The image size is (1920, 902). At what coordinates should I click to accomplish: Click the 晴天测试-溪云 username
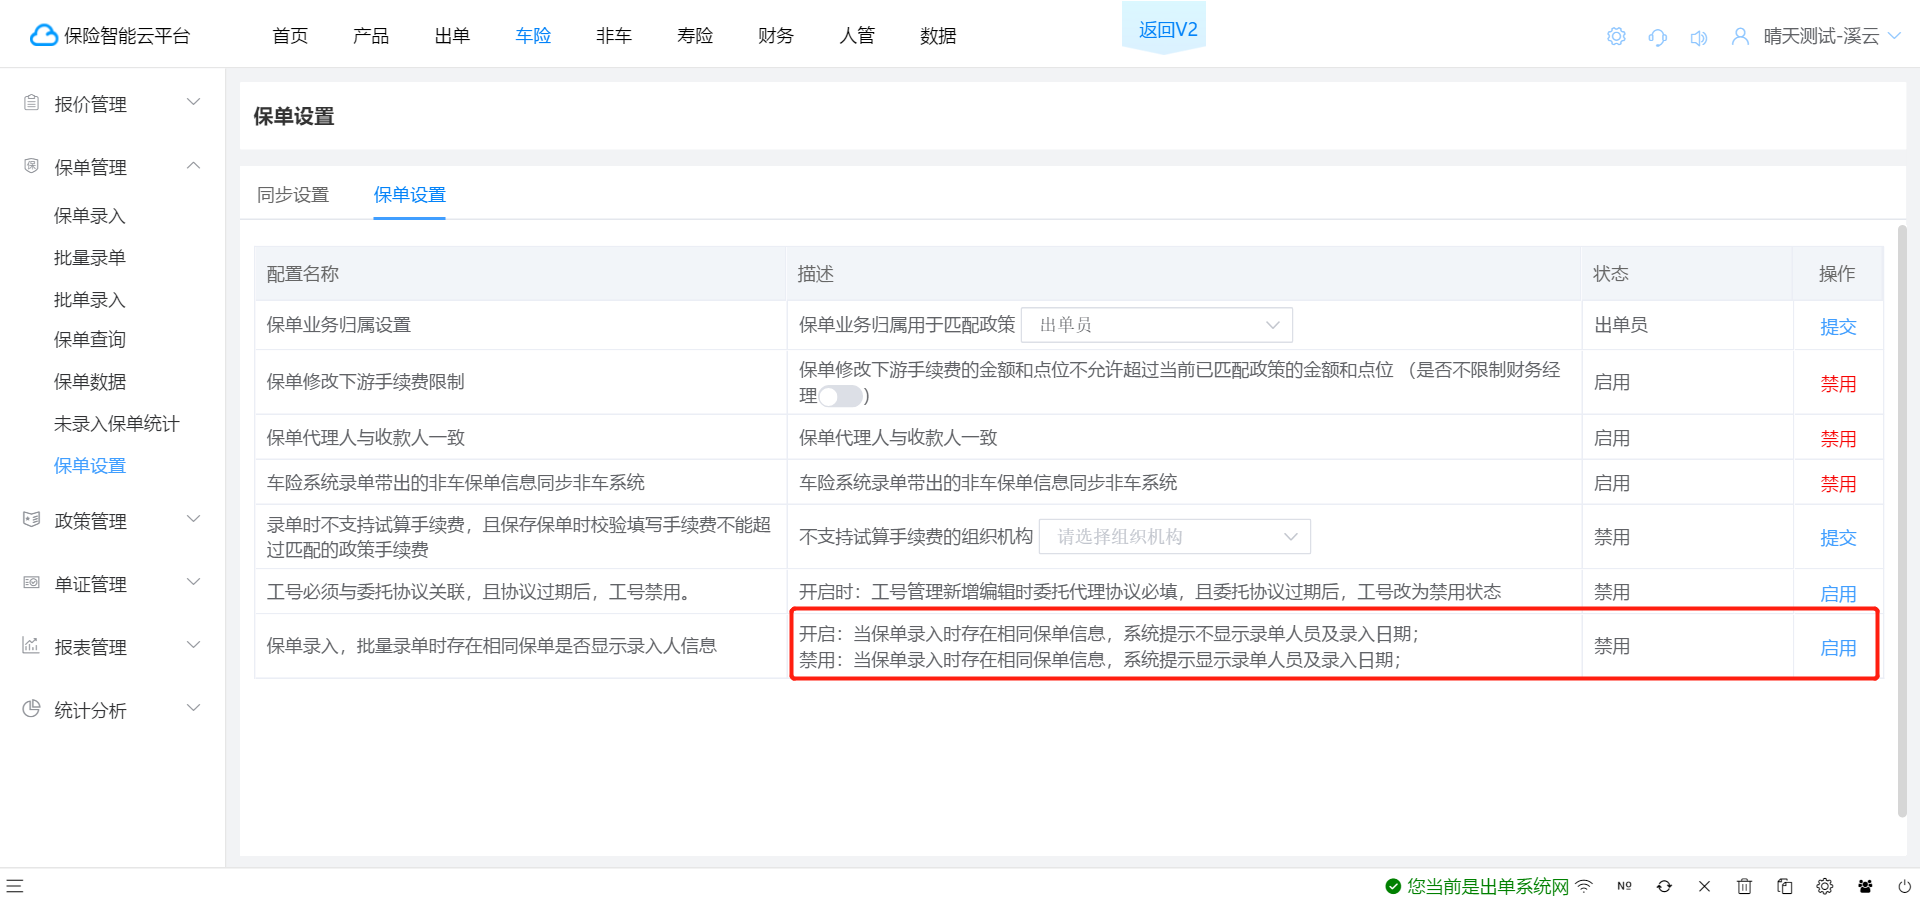pyautogui.click(x=1821, y=36)
